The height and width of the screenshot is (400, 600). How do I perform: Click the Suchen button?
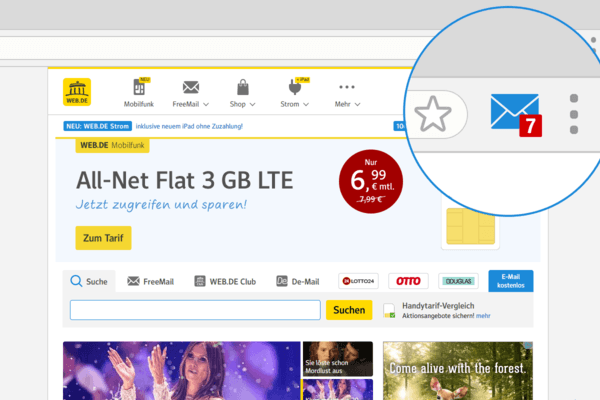tap(349, 310)
